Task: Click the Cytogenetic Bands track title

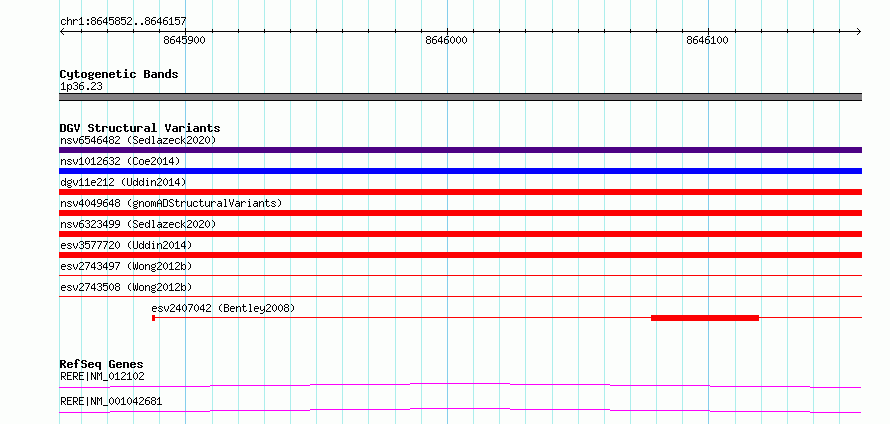Action: point(119,74)
